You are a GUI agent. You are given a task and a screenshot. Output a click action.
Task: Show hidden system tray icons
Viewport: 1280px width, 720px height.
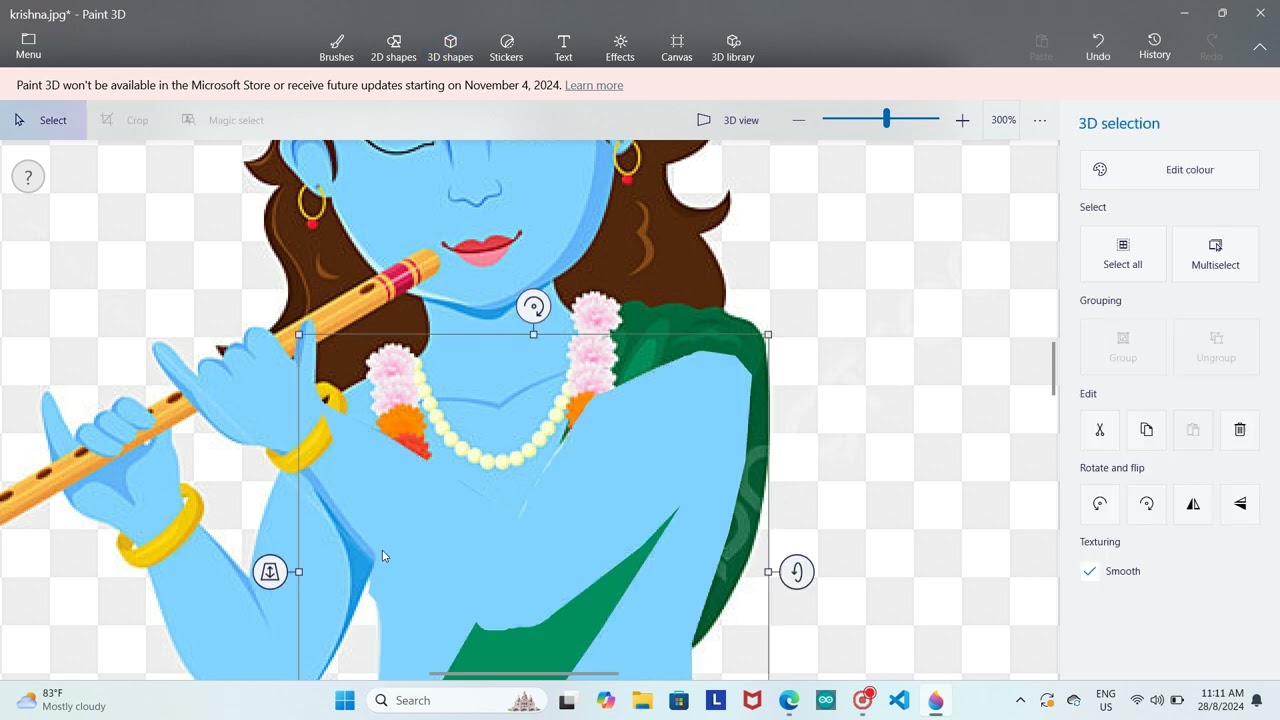(1020, 700)
